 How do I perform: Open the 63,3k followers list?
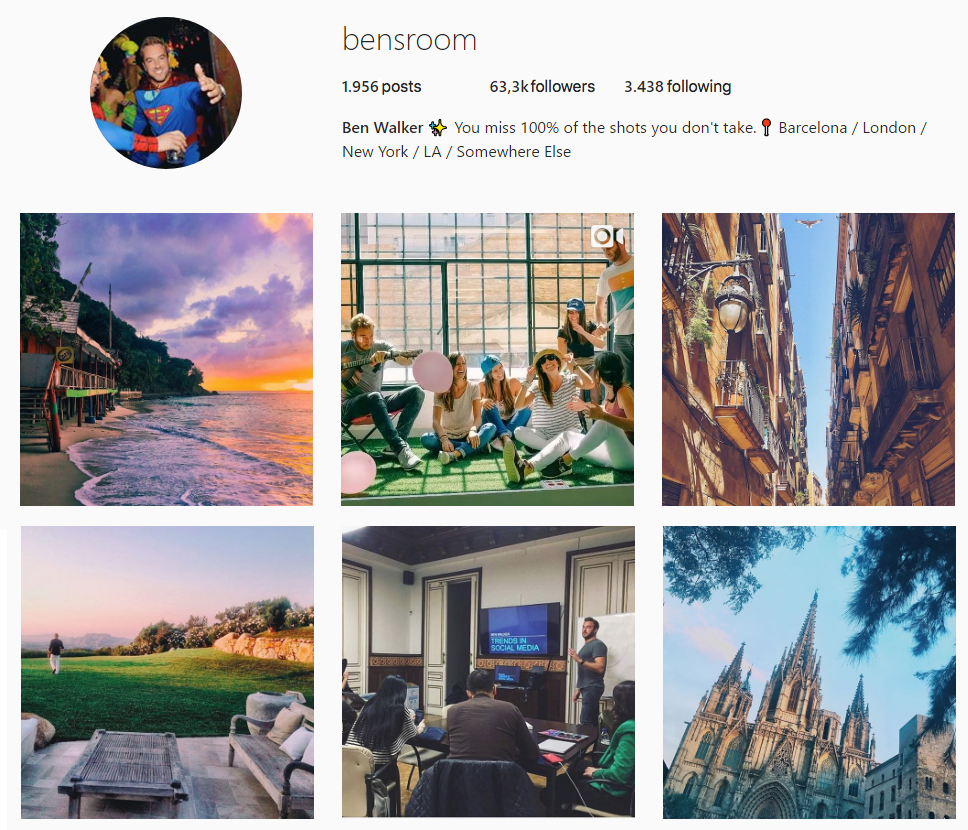(x=542, y=86)
